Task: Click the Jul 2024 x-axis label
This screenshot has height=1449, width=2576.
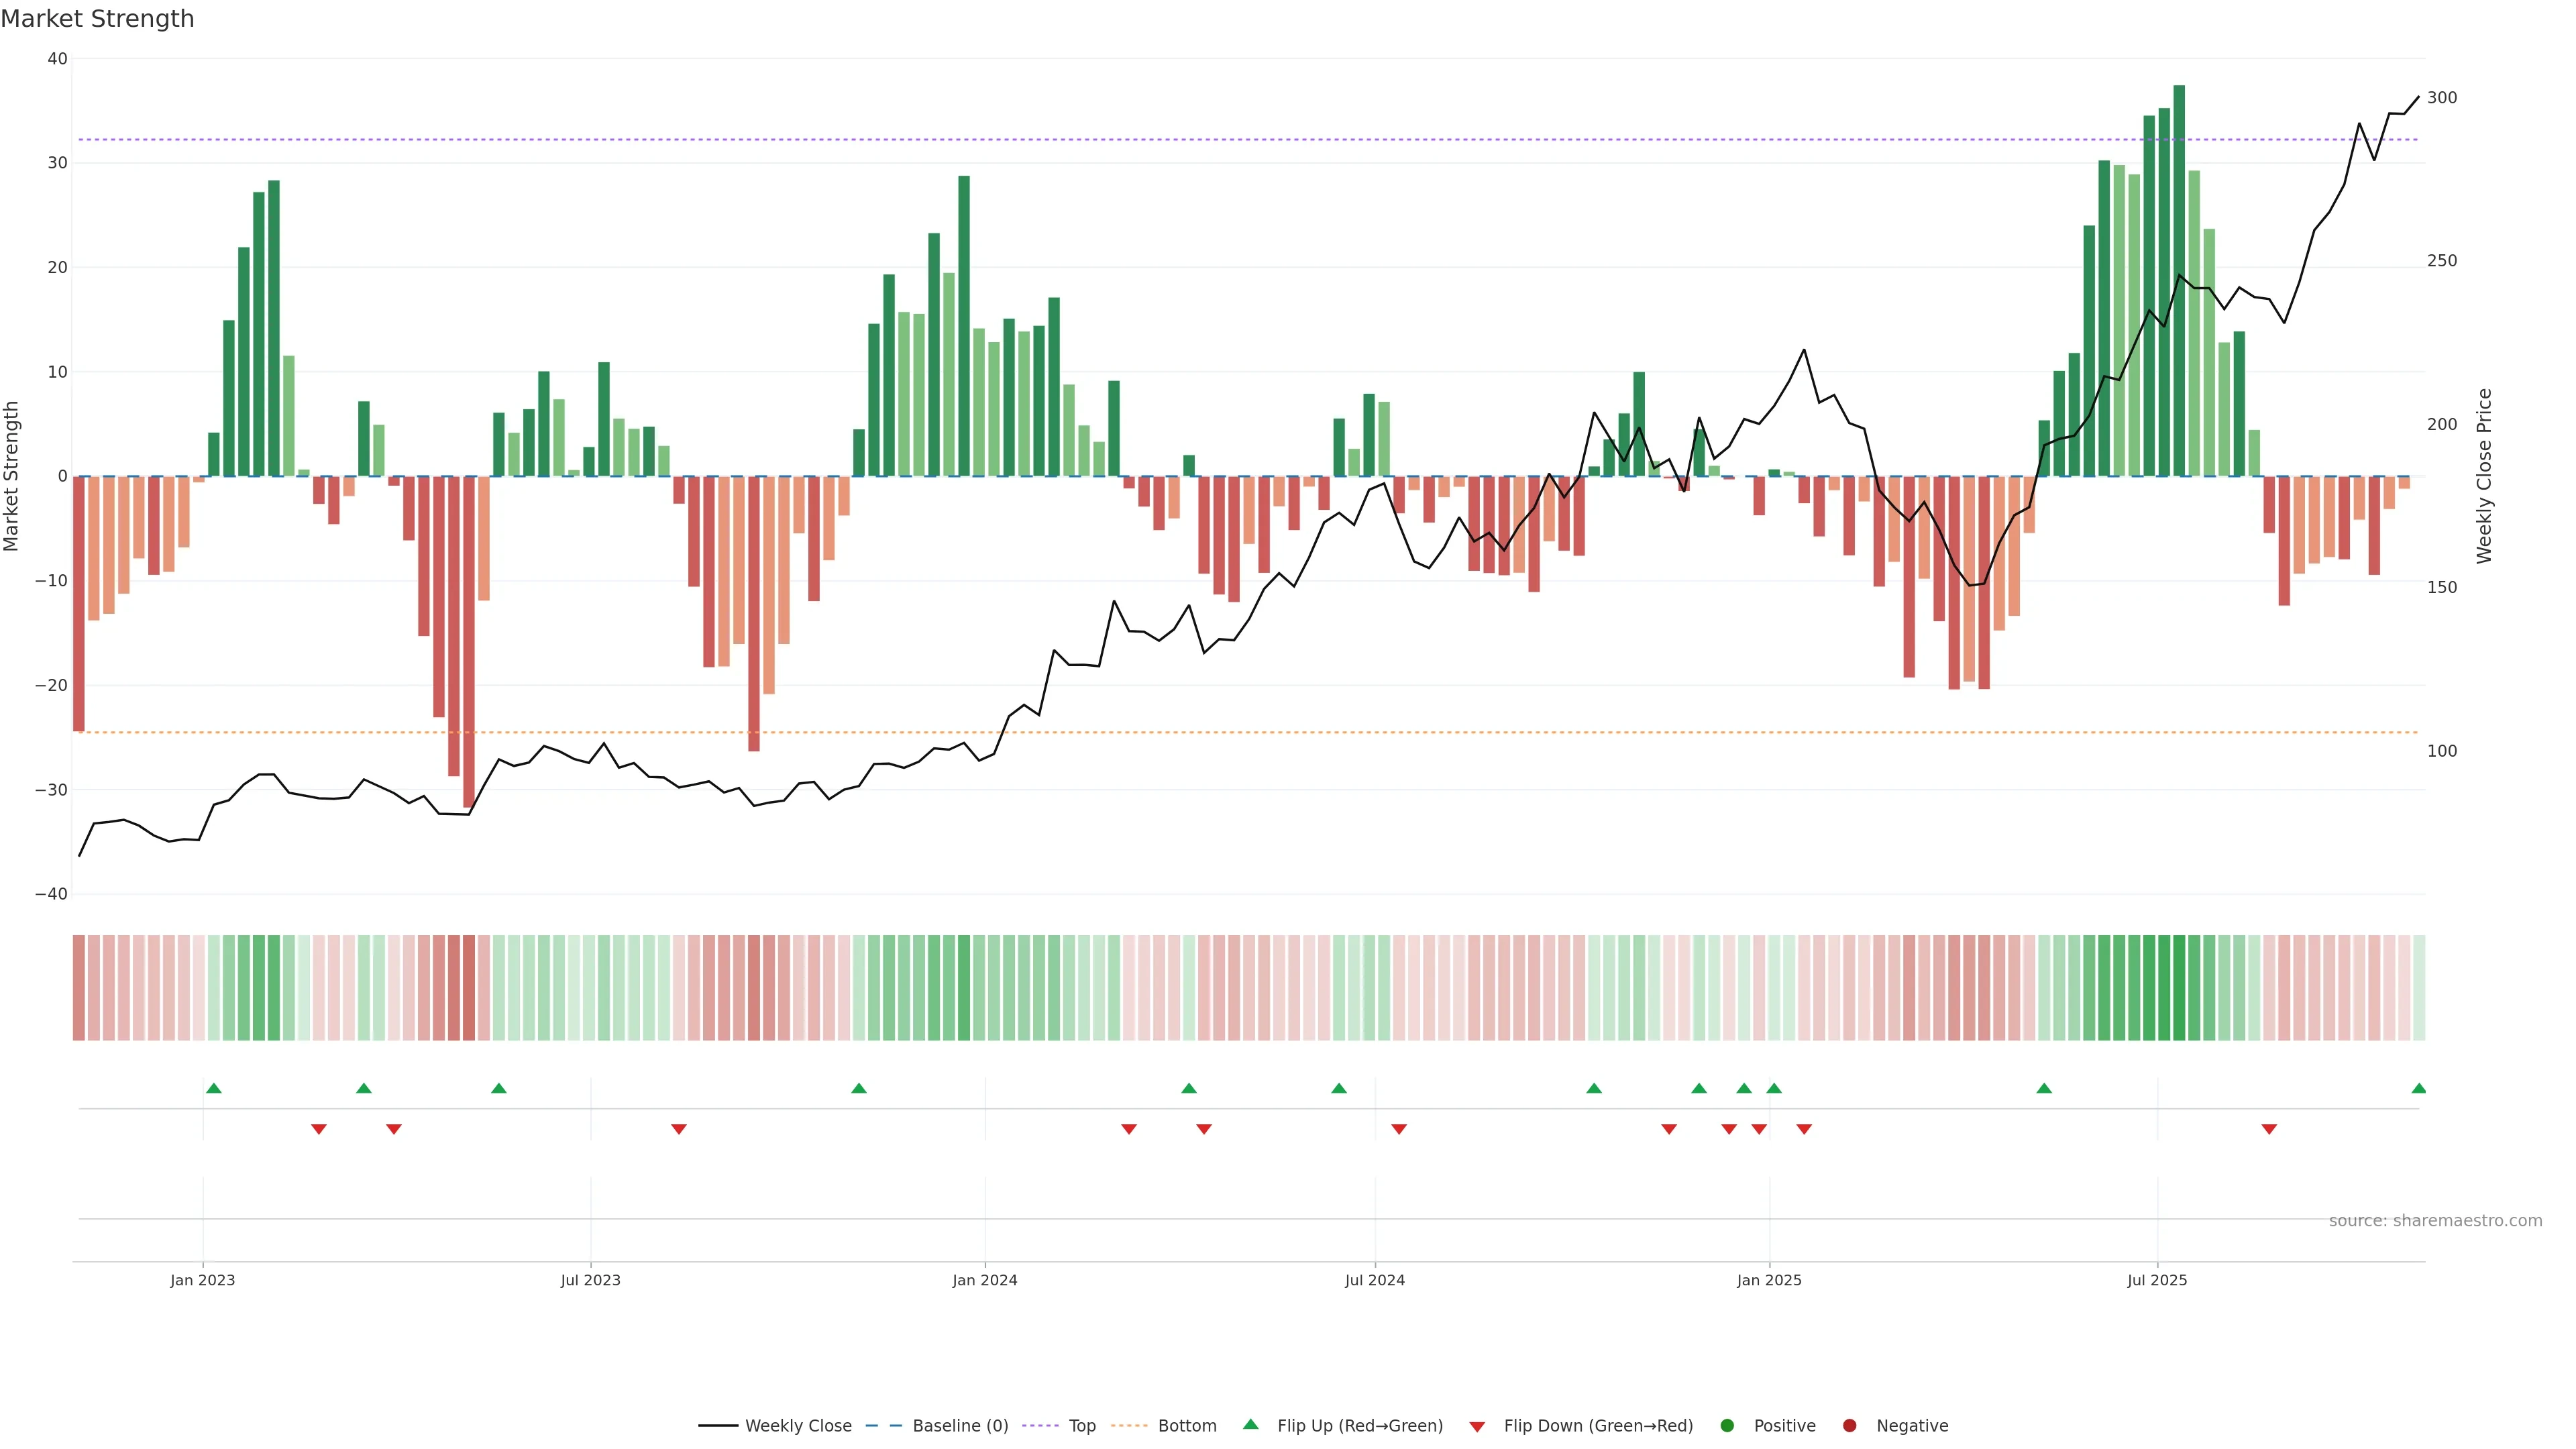Action: 1374,1281
